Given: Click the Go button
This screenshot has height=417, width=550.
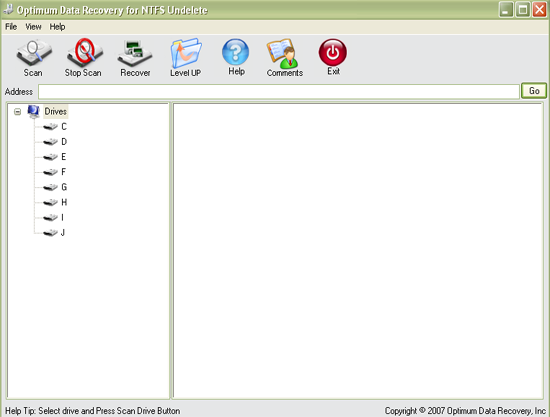Looking at the screenshot, I should 534,91.
